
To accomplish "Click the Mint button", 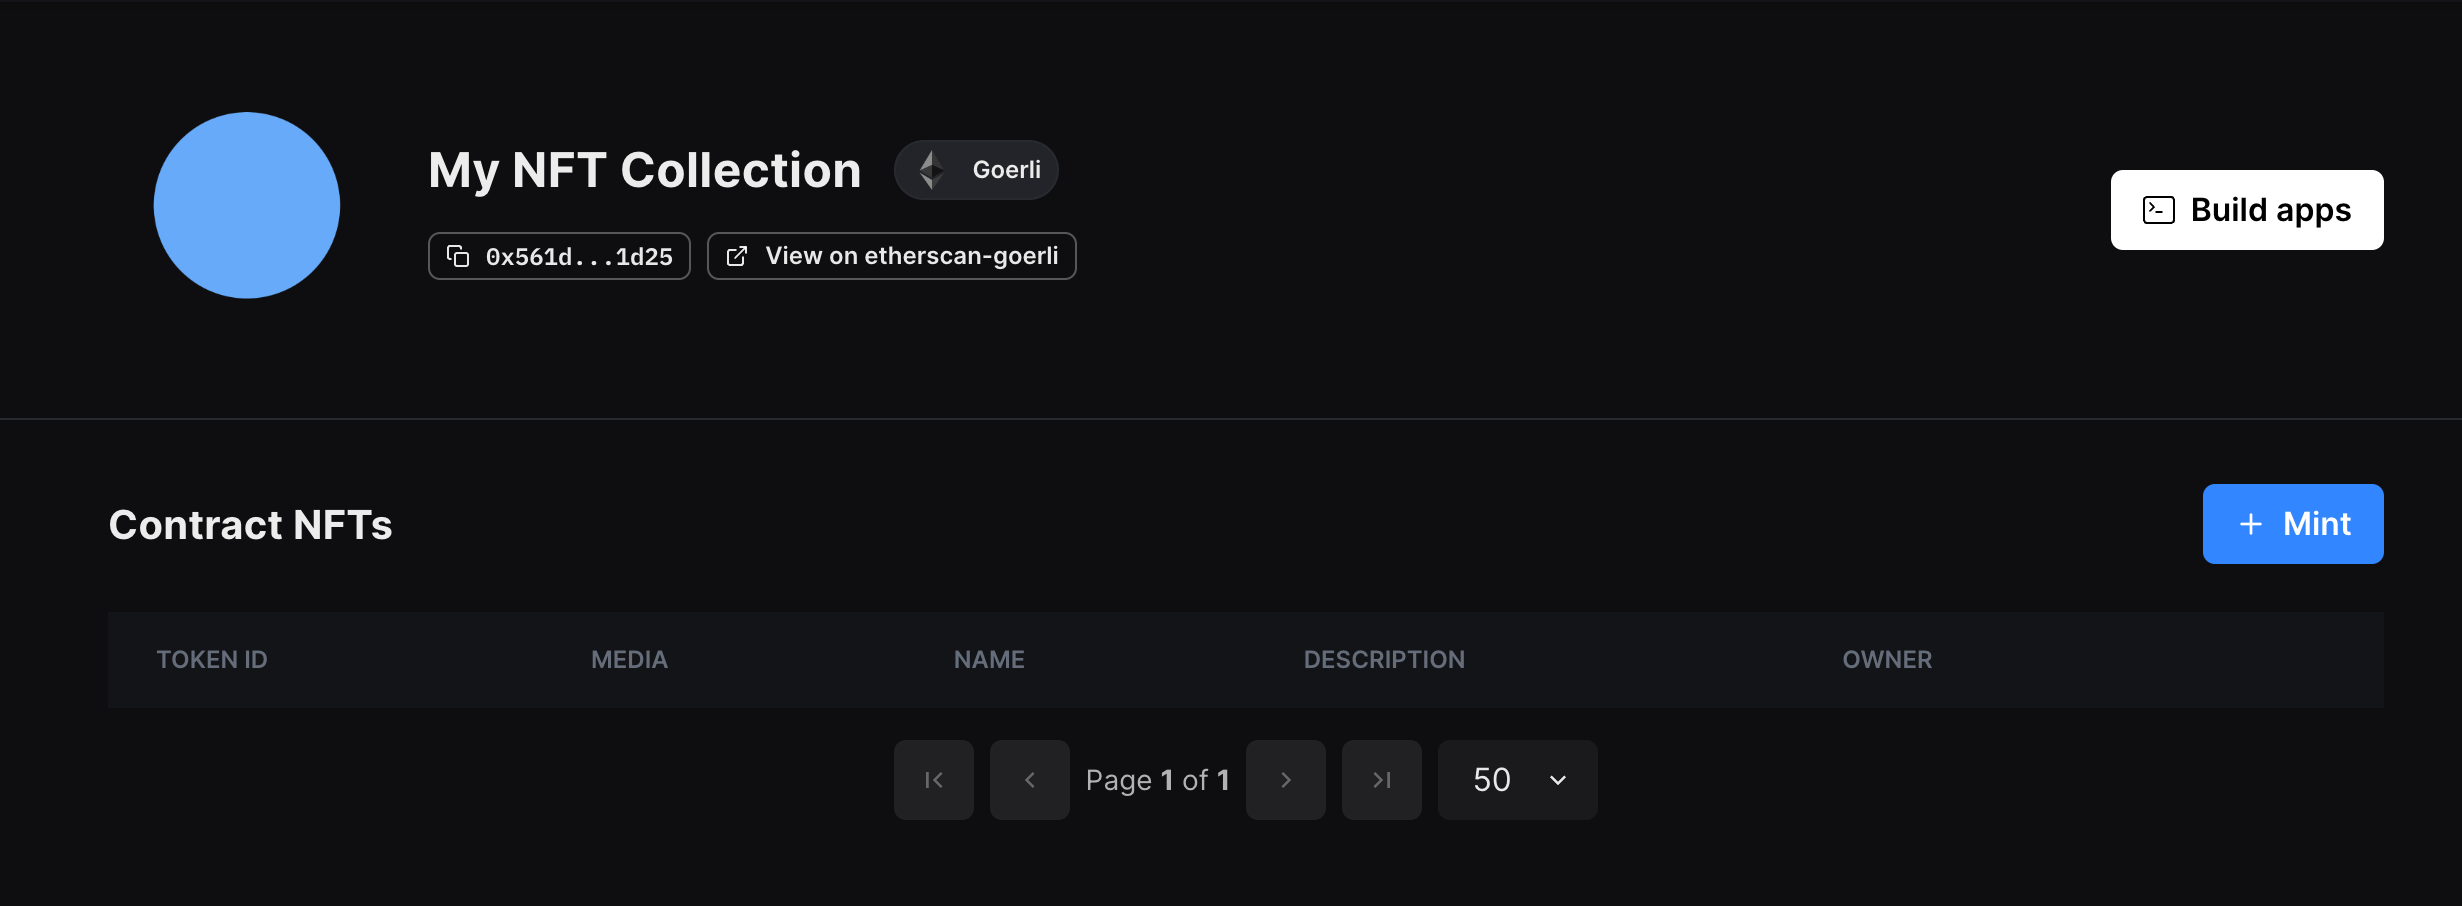I will (x=2292, y=524).
